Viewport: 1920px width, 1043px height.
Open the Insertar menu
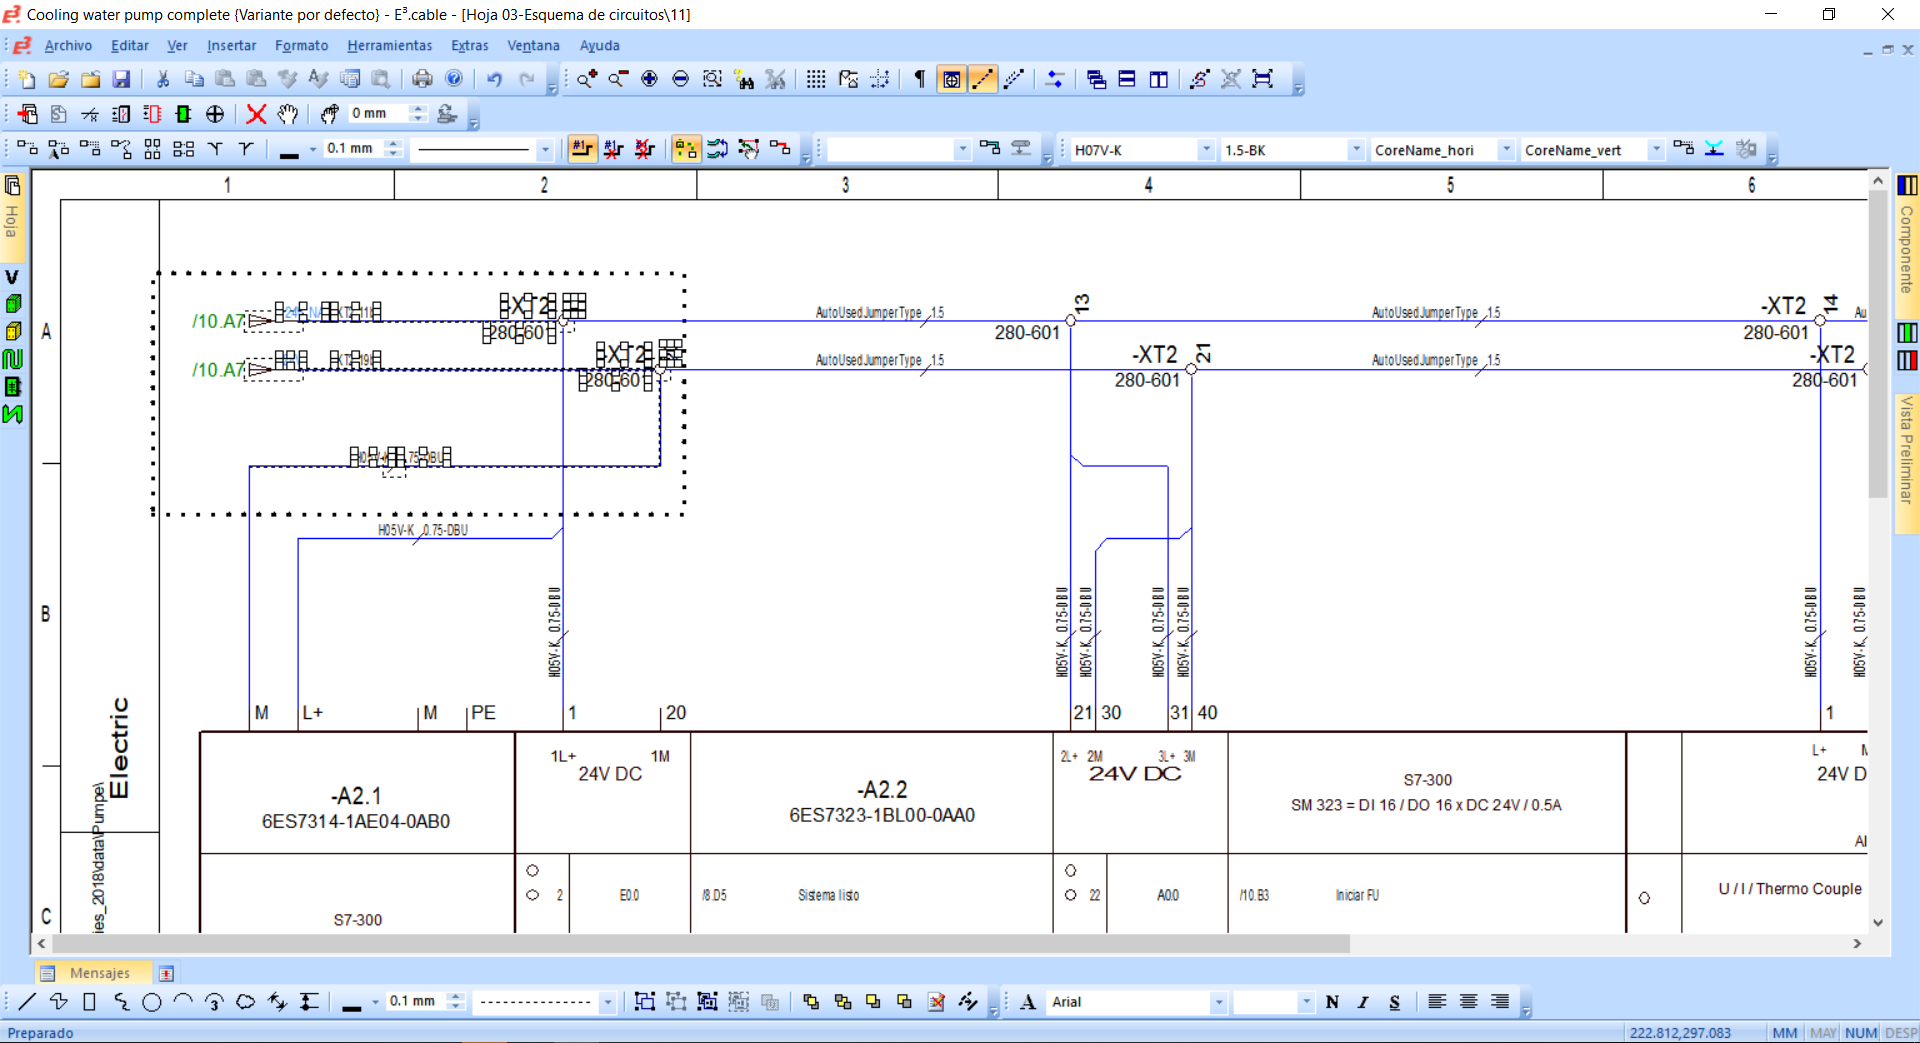click(x=231, y=46)
